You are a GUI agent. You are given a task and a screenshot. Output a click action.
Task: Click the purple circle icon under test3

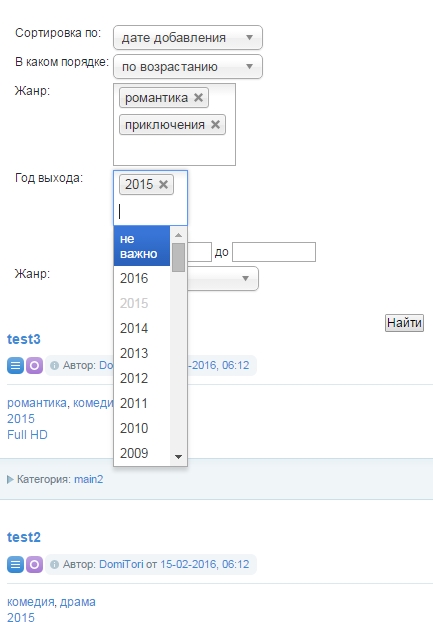tap(34, 365)
